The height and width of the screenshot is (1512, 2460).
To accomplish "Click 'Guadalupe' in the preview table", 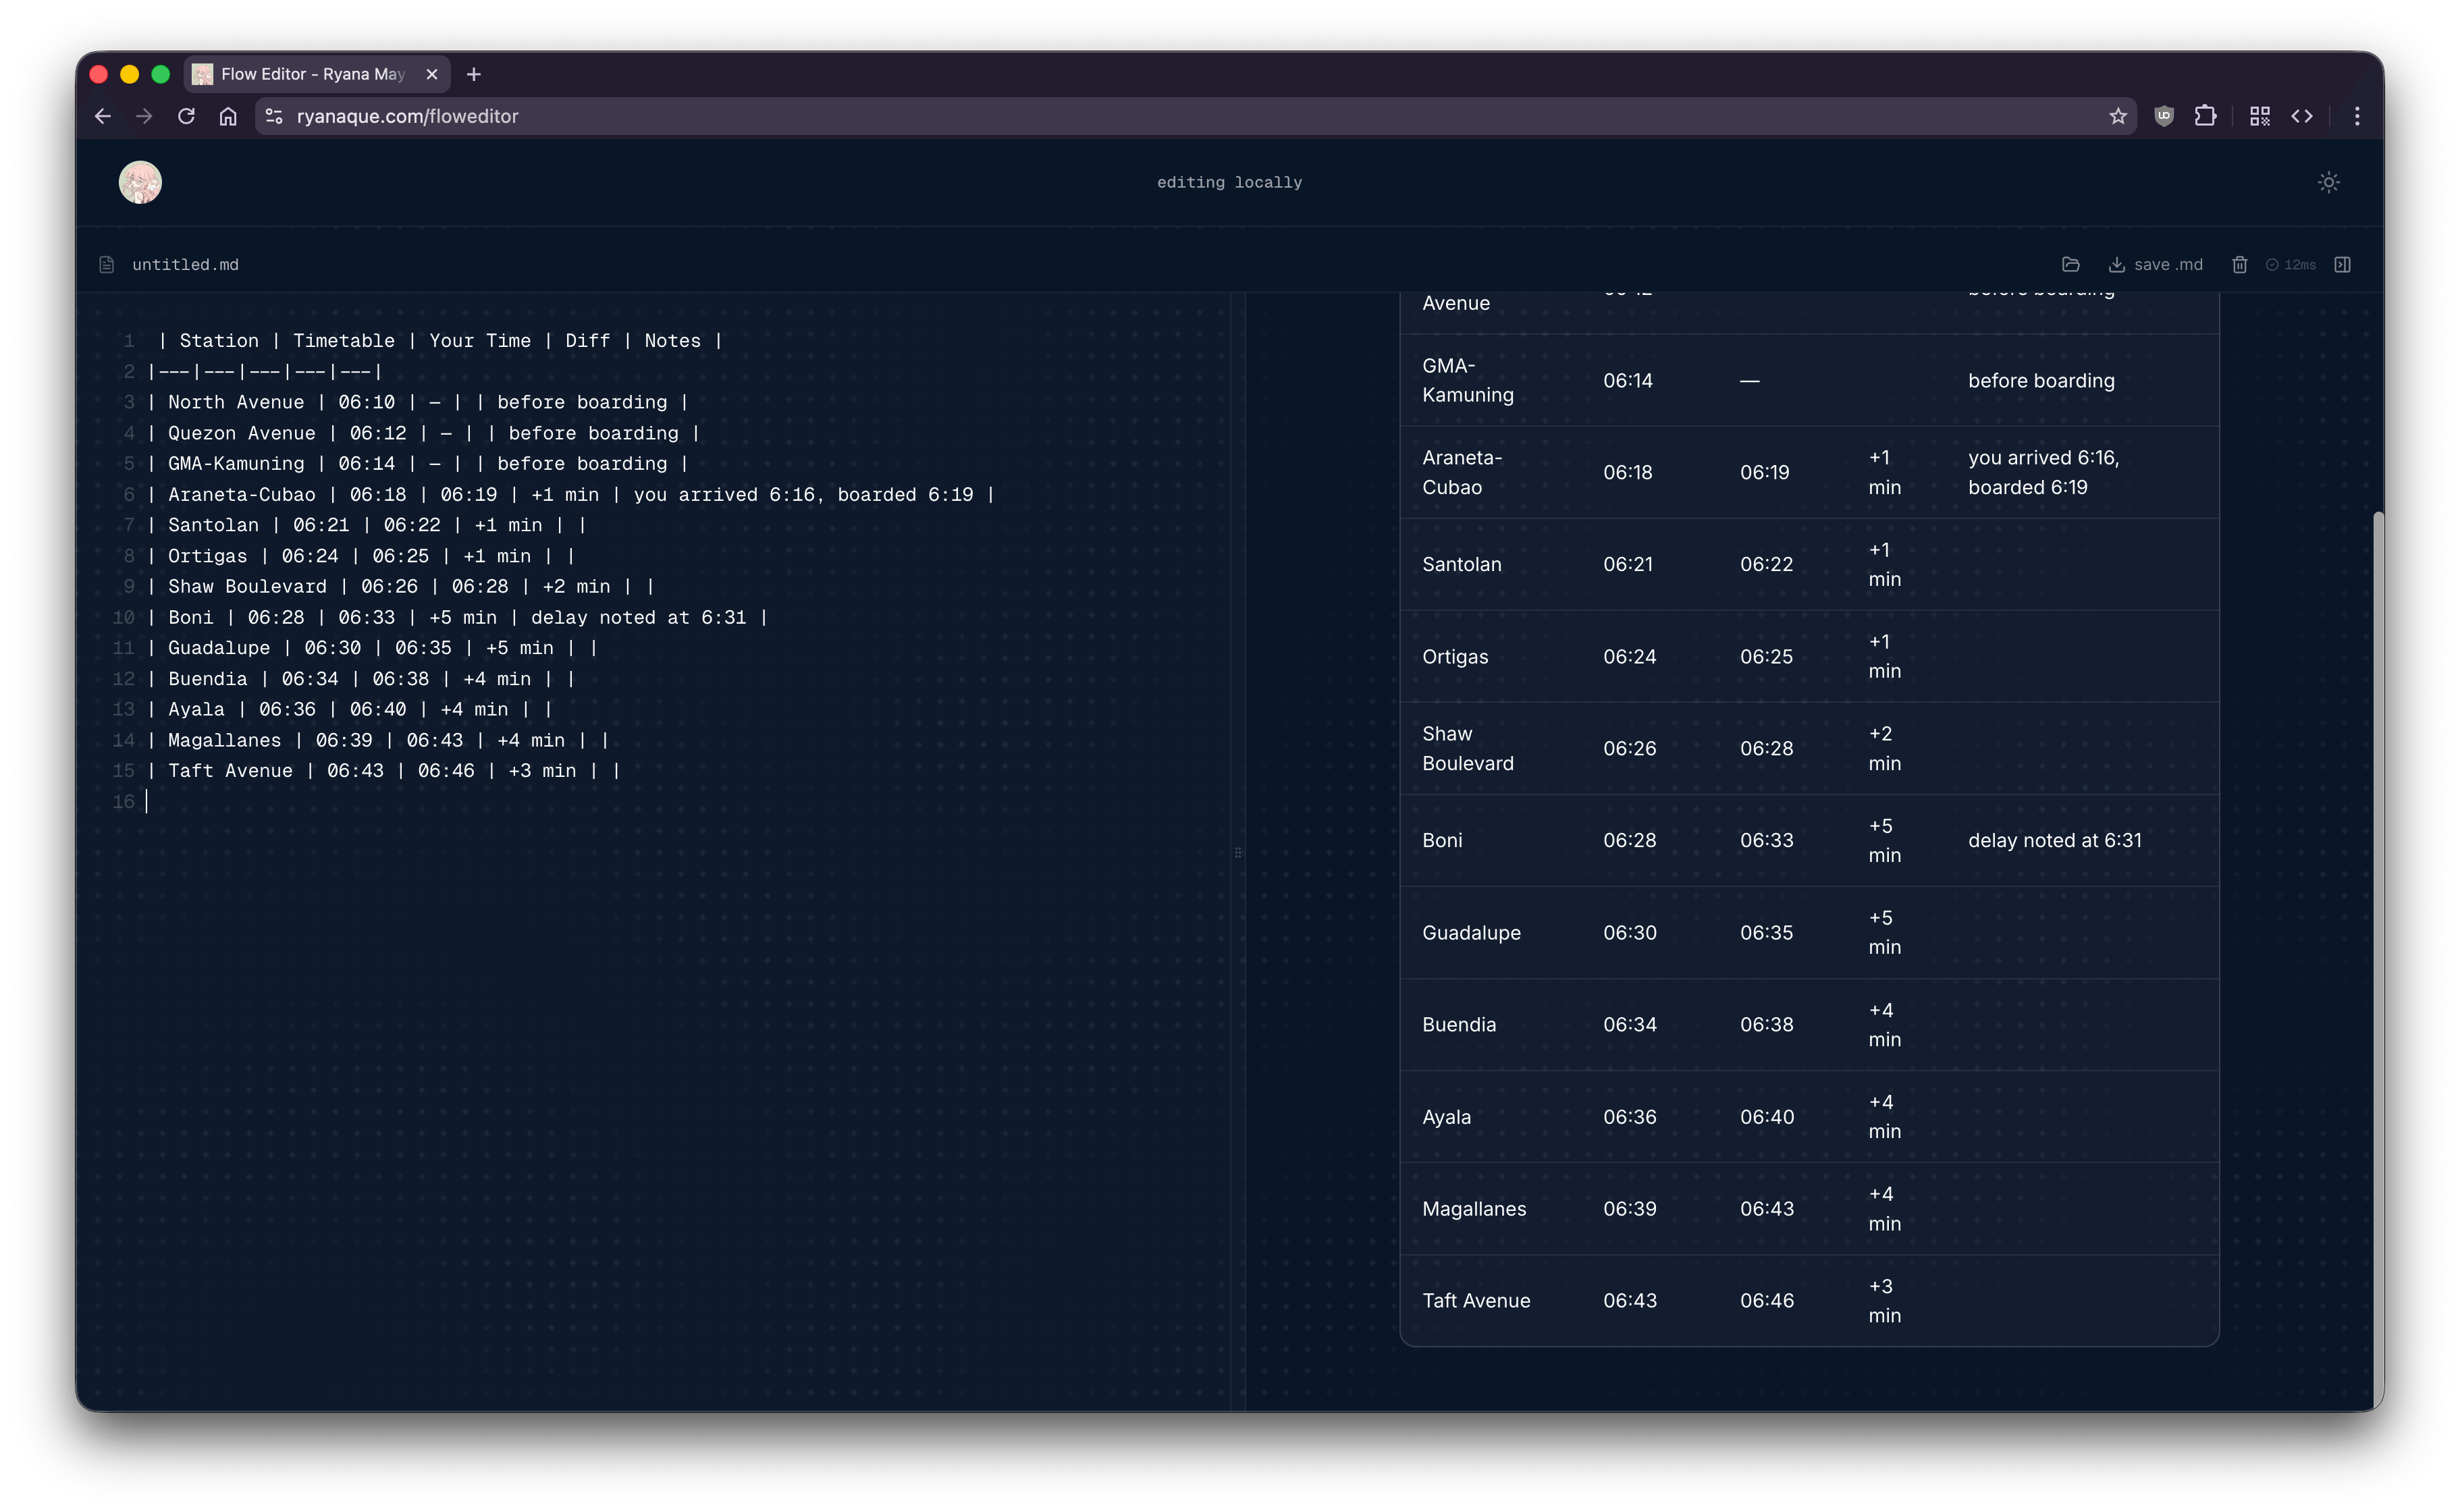I will click(1470, 932).
